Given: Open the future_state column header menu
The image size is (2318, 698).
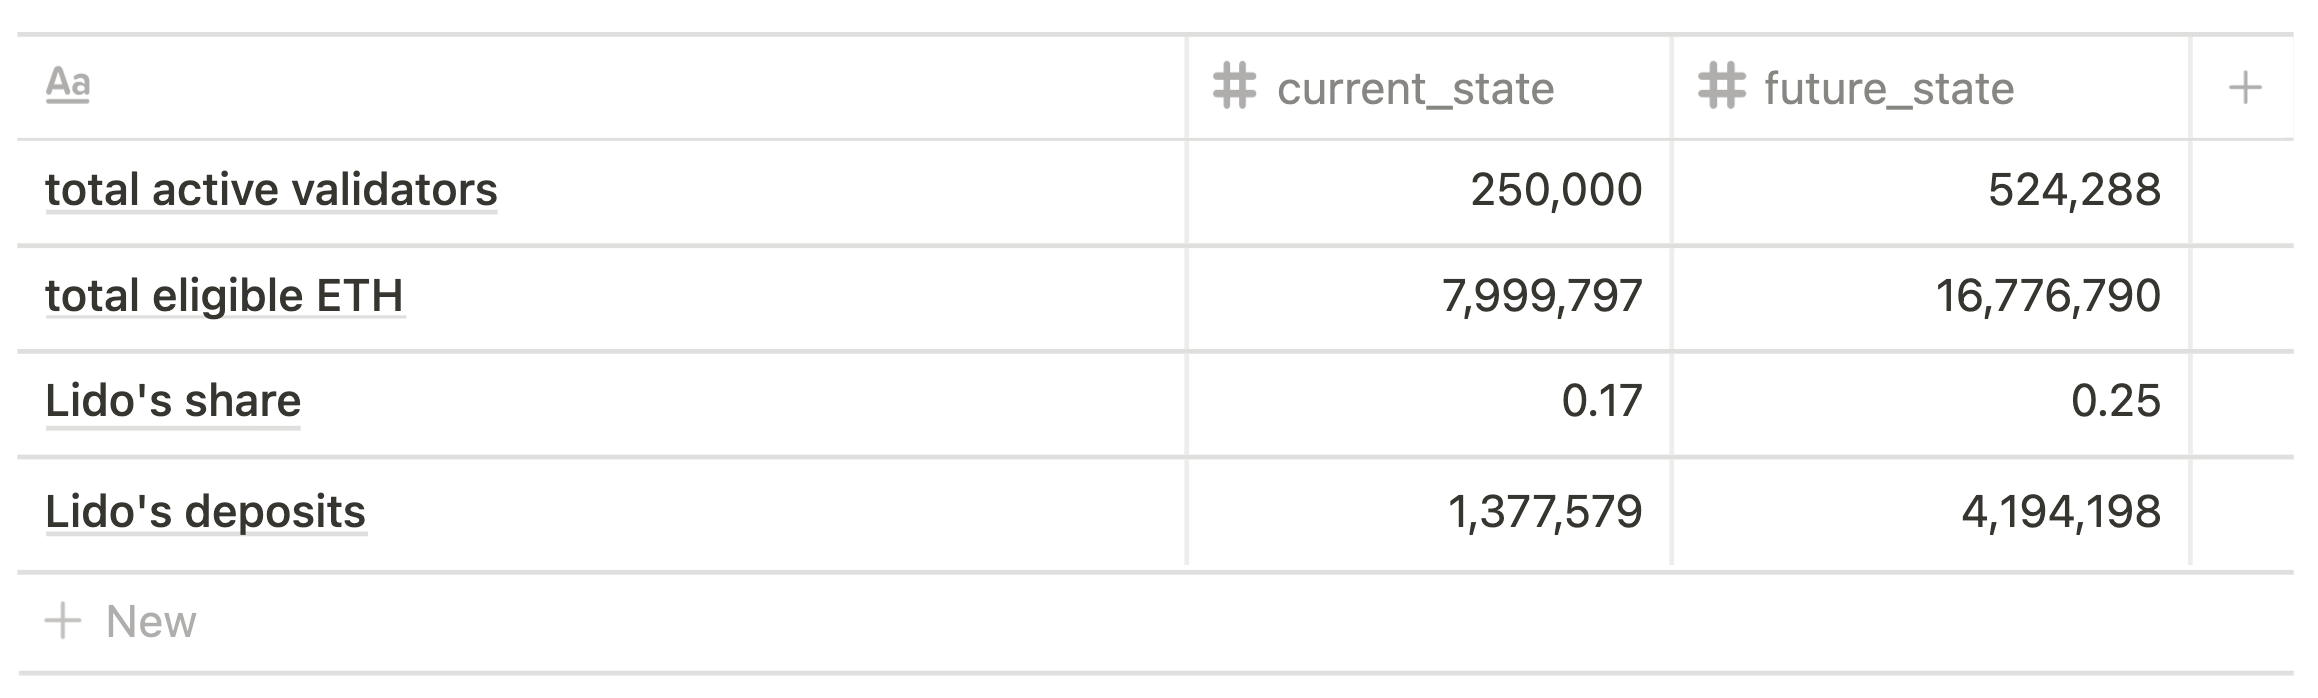Looking at the screenshot, I should (x=1931, y=88).
